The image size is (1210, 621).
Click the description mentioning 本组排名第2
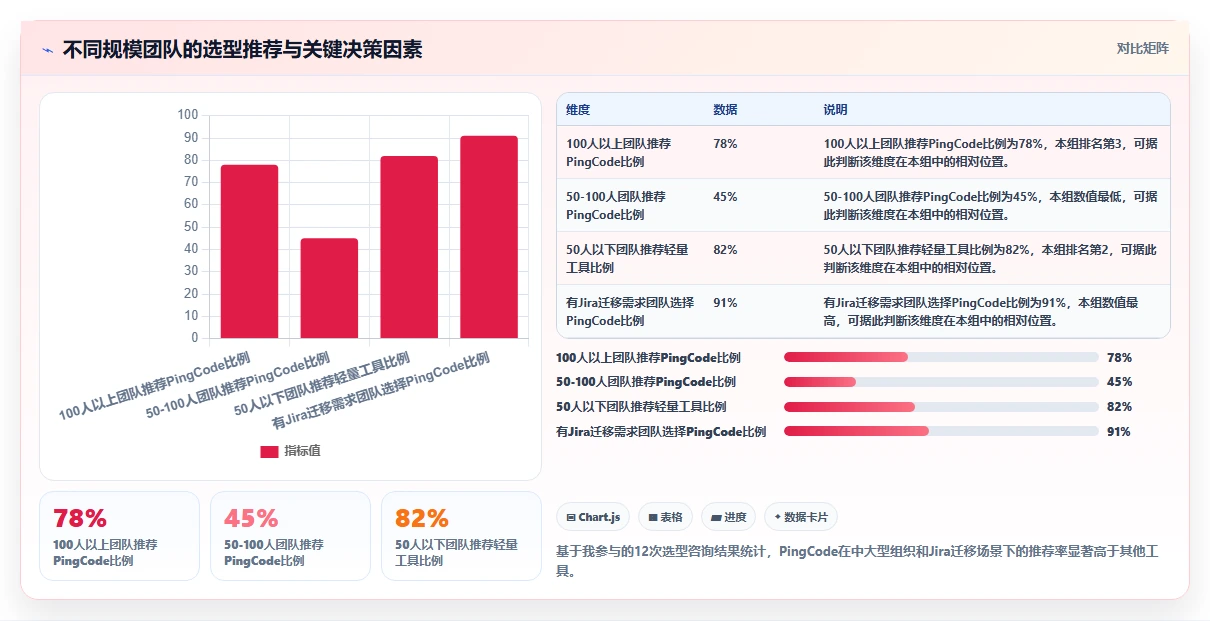990,258
